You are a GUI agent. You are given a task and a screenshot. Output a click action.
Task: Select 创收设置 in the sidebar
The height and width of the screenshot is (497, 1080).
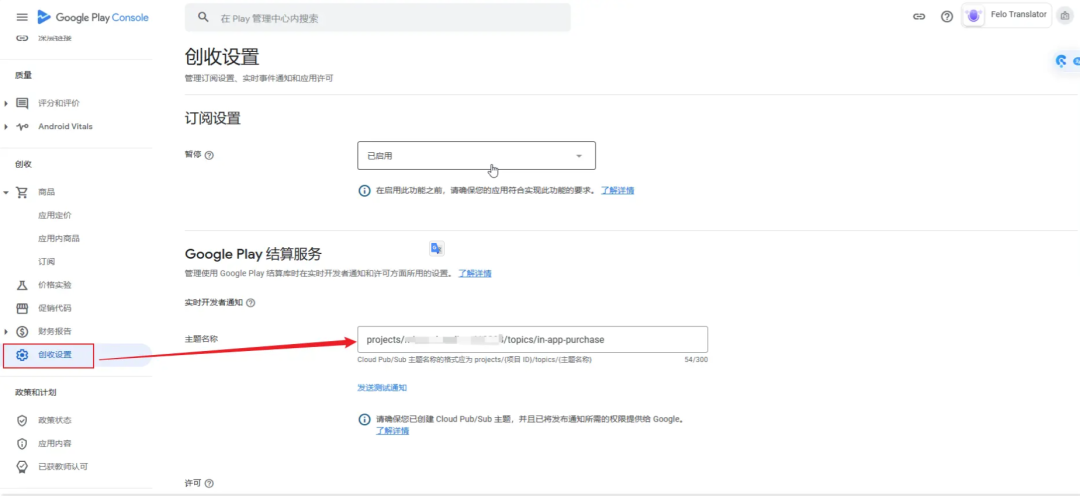[54, 355]
